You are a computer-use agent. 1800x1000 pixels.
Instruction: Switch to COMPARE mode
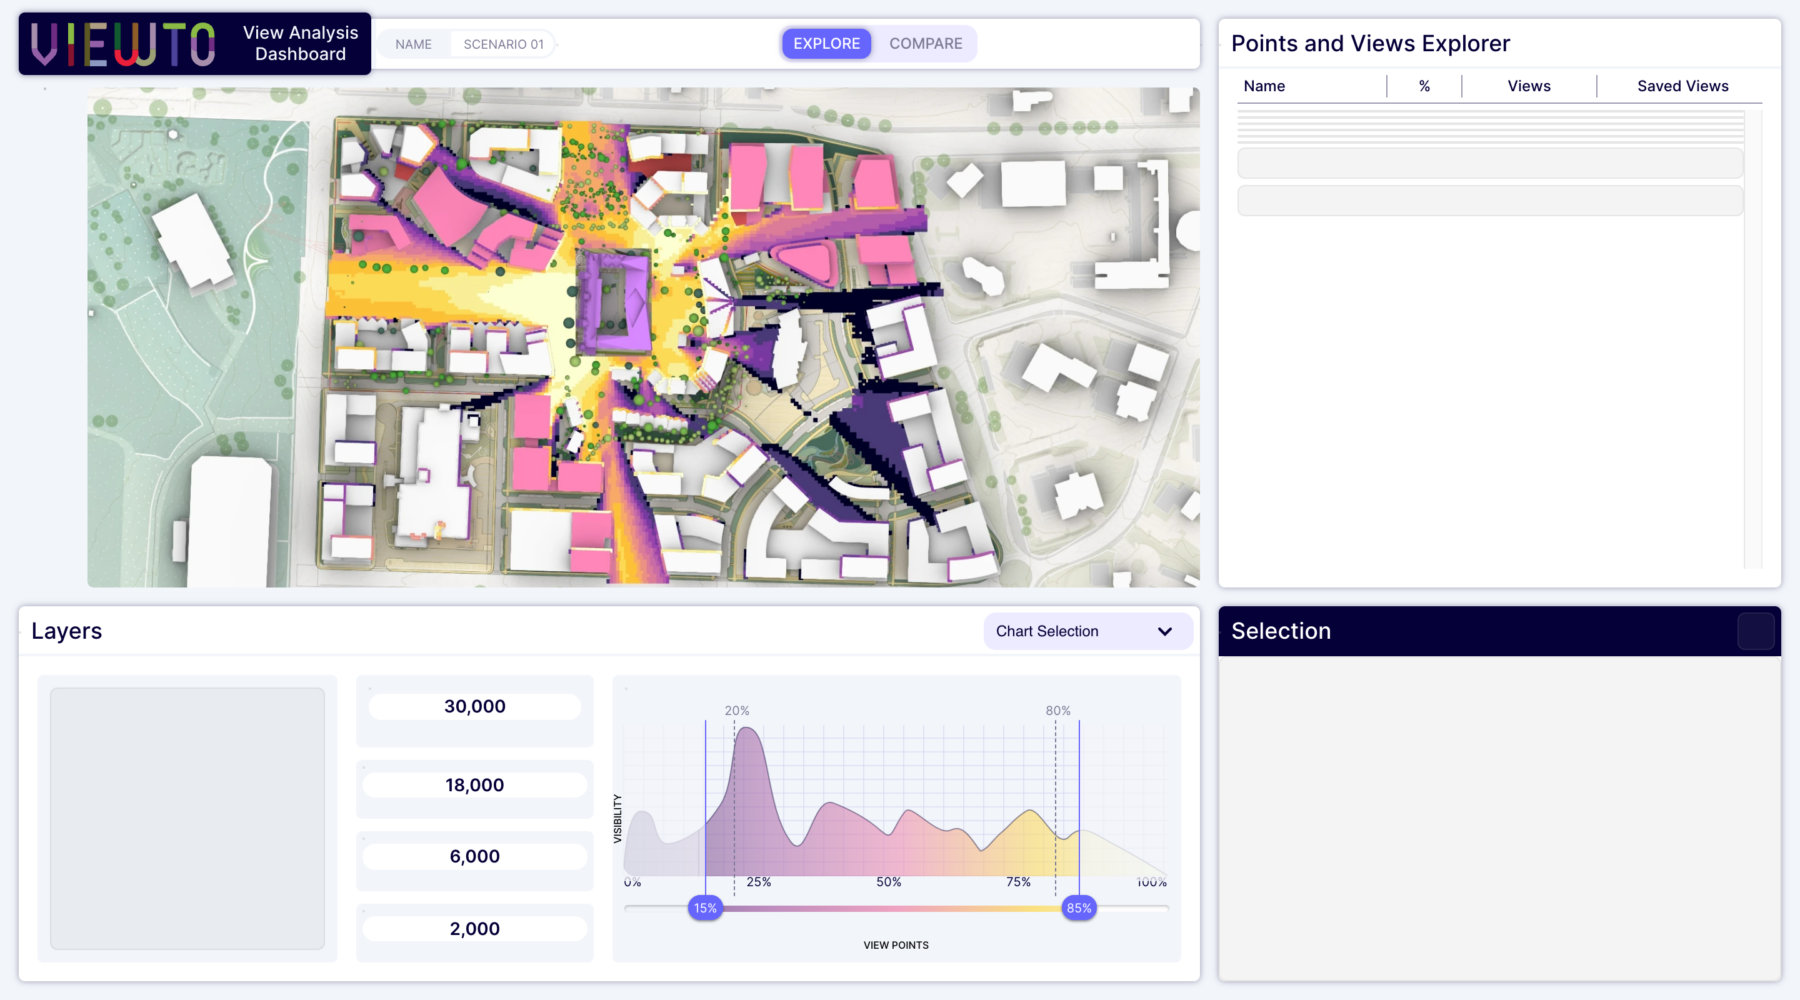925,44
